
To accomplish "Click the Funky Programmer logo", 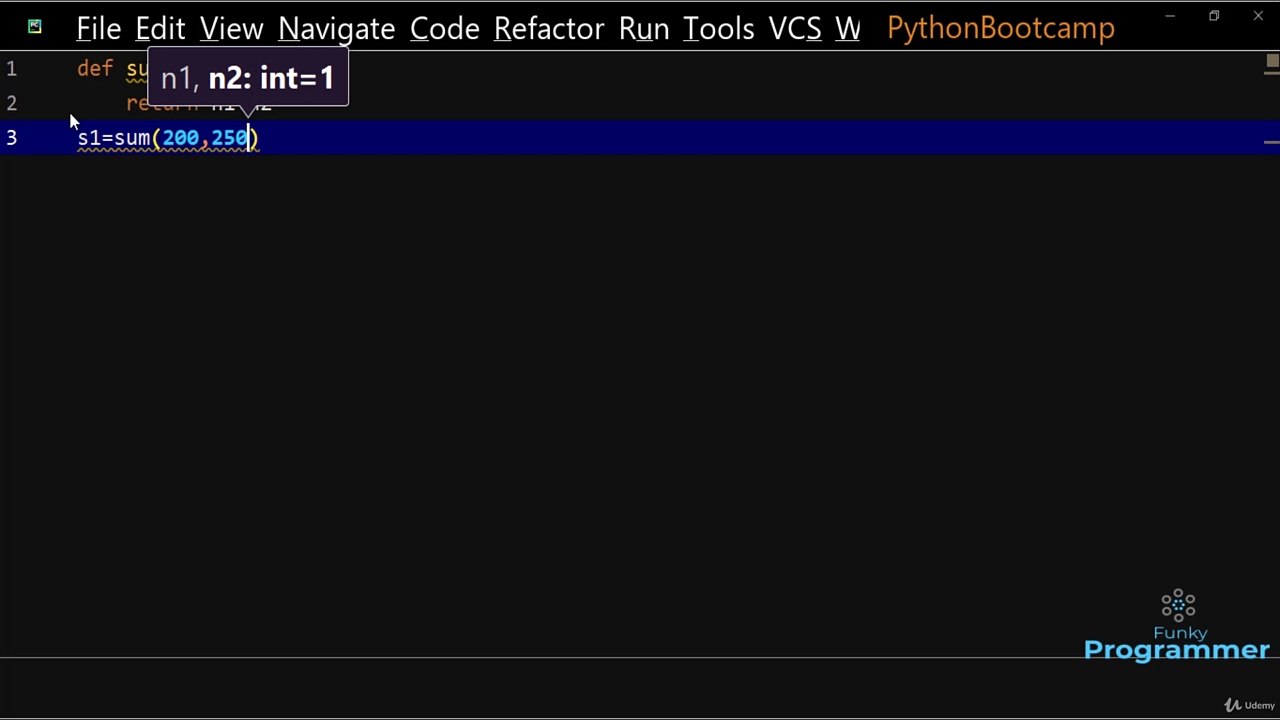I will coord(1177,626).
